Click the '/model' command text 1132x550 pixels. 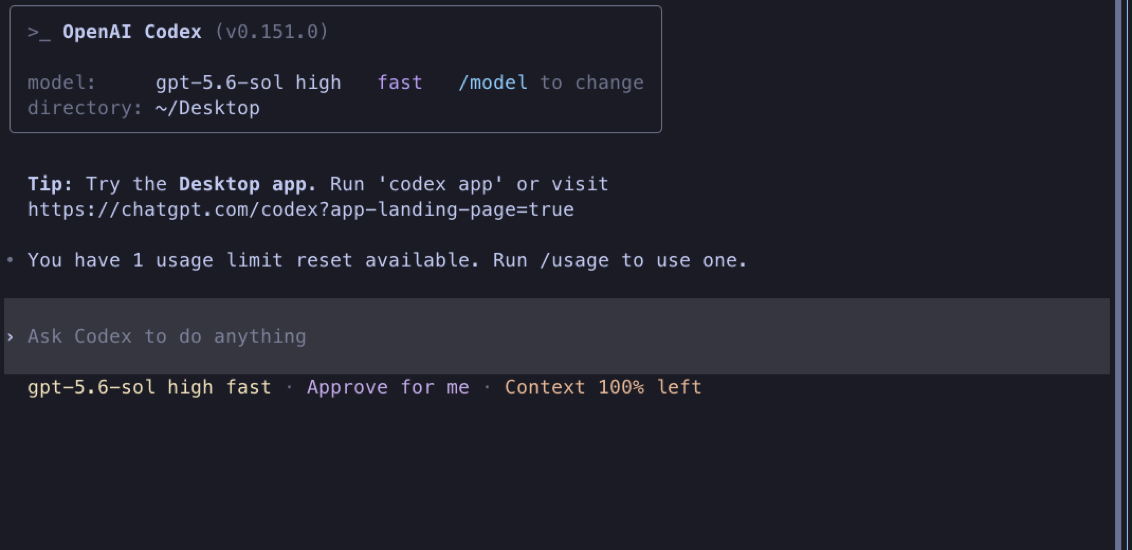[x=493, y=83]
